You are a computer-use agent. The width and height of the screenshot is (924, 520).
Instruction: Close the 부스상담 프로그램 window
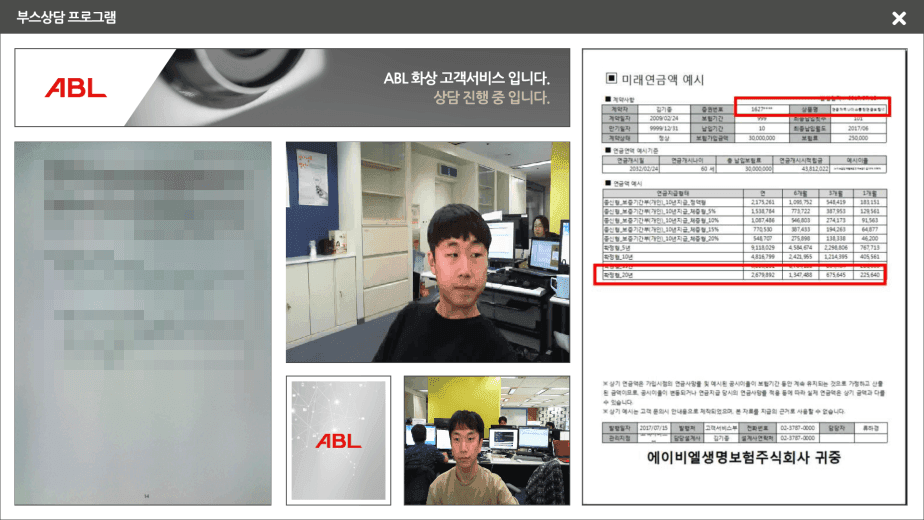[x=899, y=18]
